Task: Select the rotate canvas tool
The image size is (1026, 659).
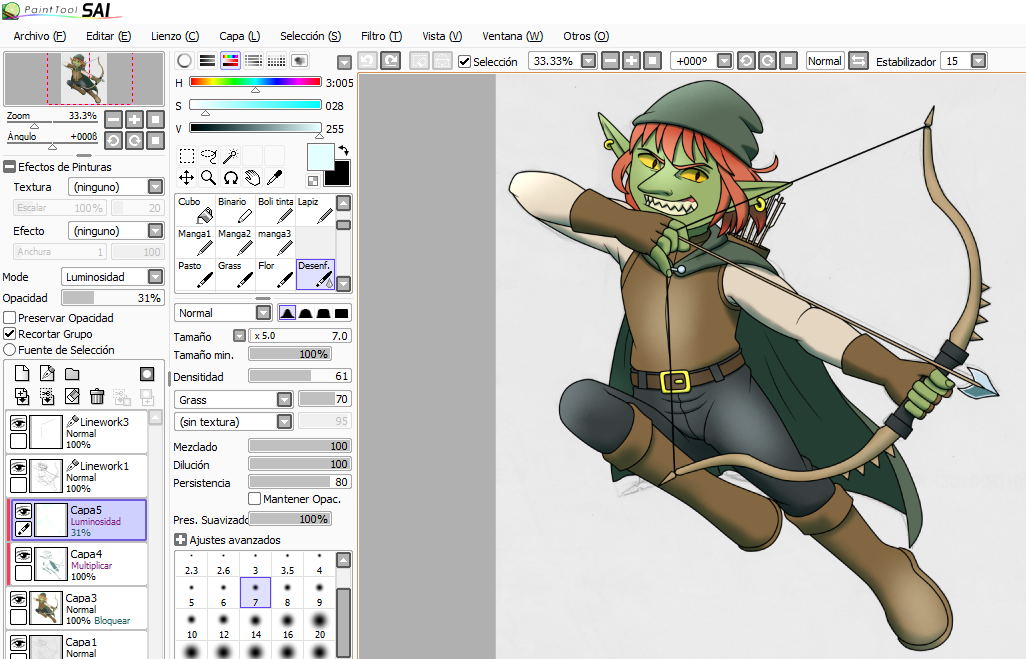Action: click(230, 177)
